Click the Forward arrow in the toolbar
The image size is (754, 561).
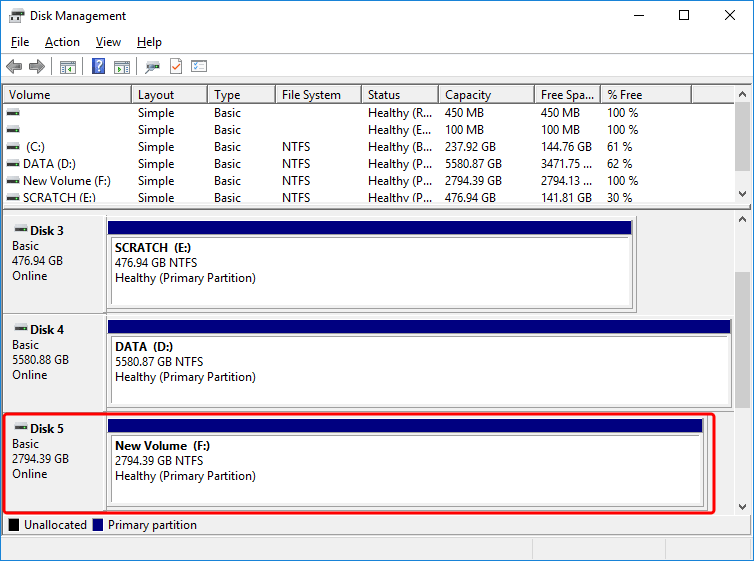(37, 67)
